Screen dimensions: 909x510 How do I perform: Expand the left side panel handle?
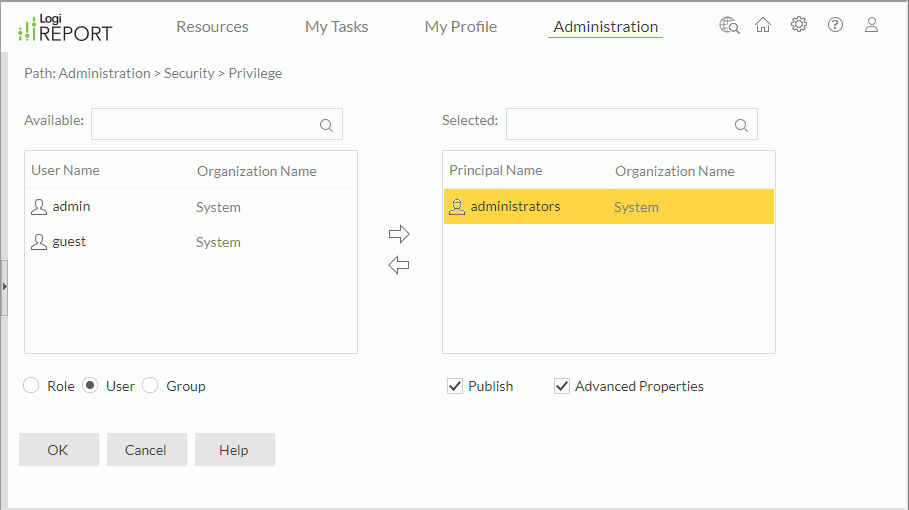(4, 287)
